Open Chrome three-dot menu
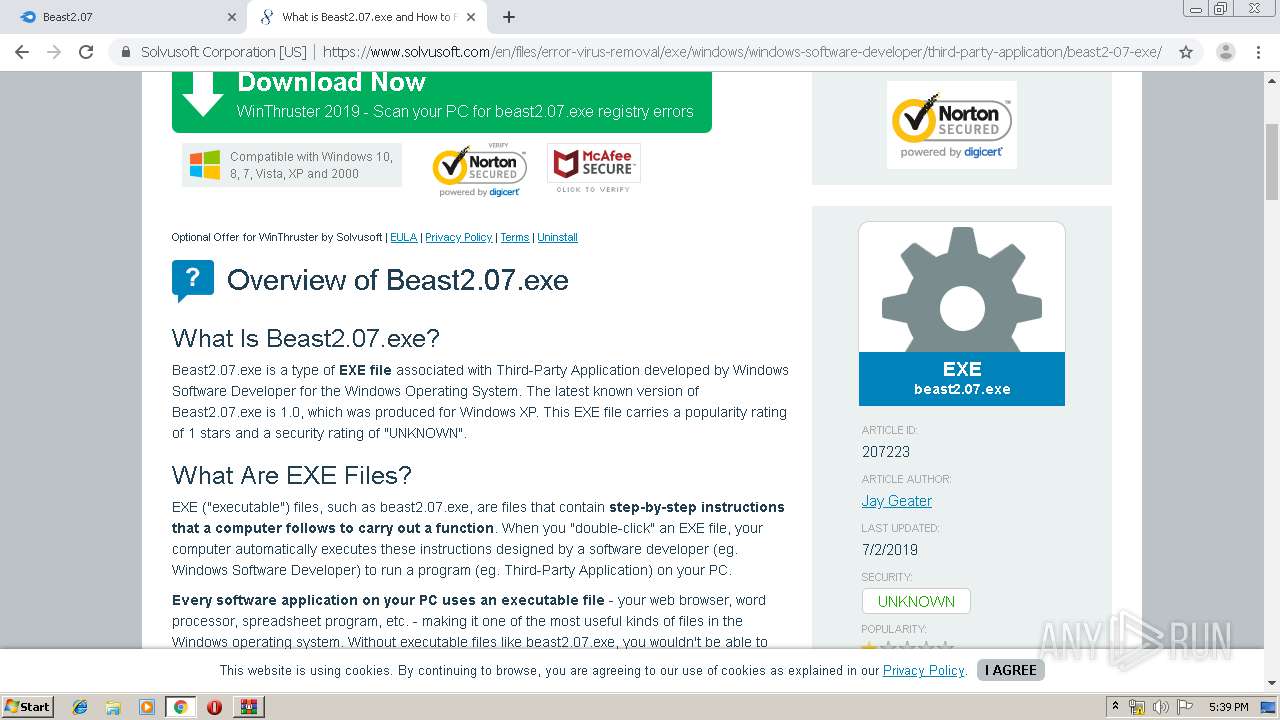Screen dimensions: 1280x720 (1258, 52)
